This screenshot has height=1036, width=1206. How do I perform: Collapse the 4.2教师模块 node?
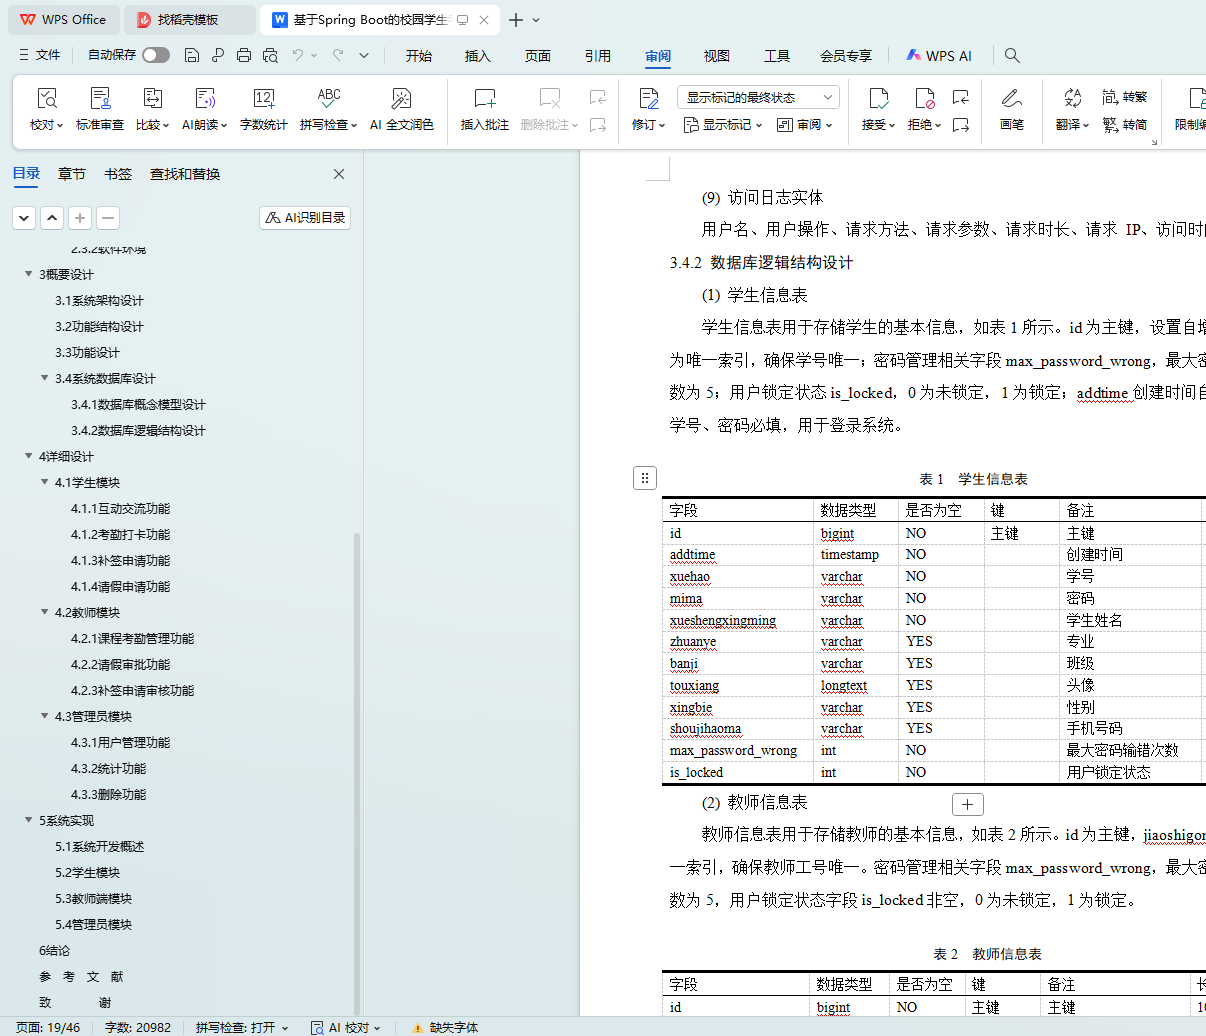click(x=44, y=612)
